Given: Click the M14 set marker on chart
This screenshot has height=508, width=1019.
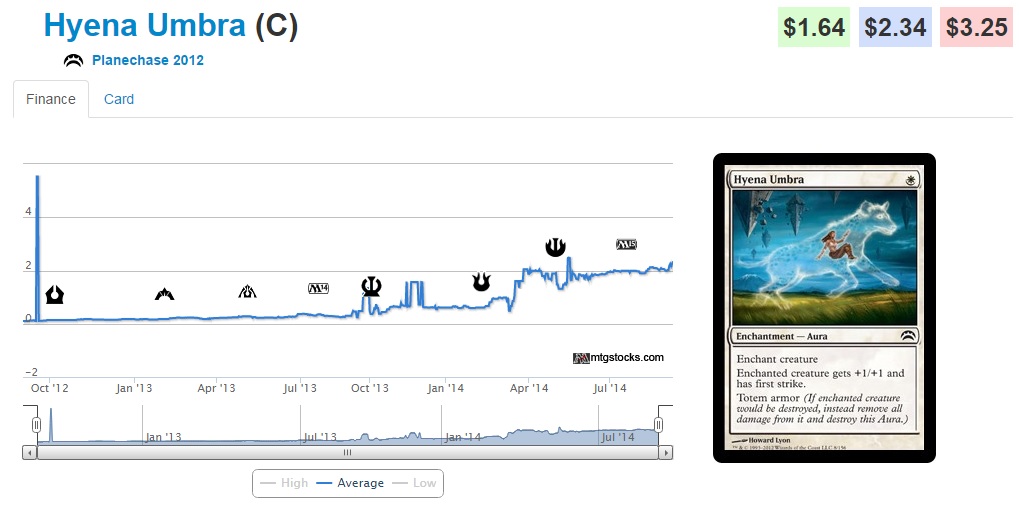Looking at the screenshot, I should pos(319,288).
